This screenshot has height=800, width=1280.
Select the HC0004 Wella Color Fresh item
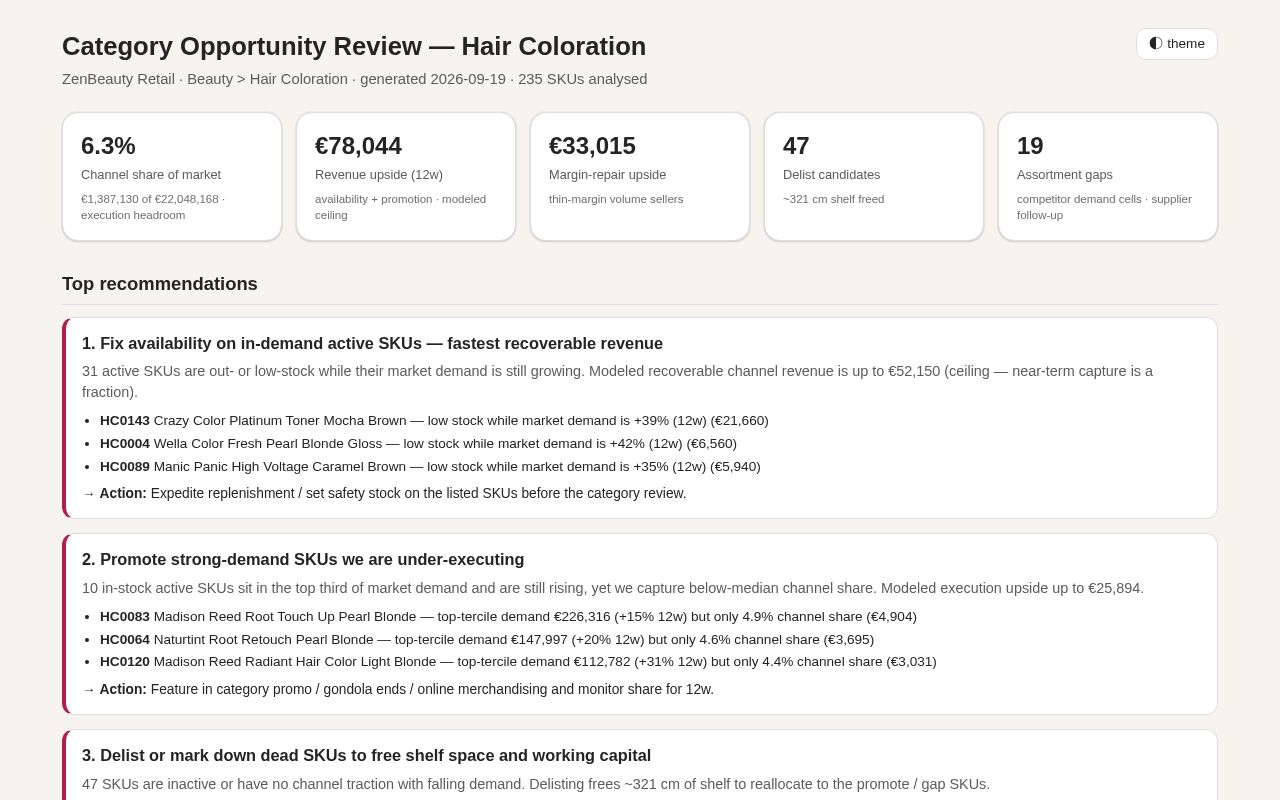(x=418, y=444)
